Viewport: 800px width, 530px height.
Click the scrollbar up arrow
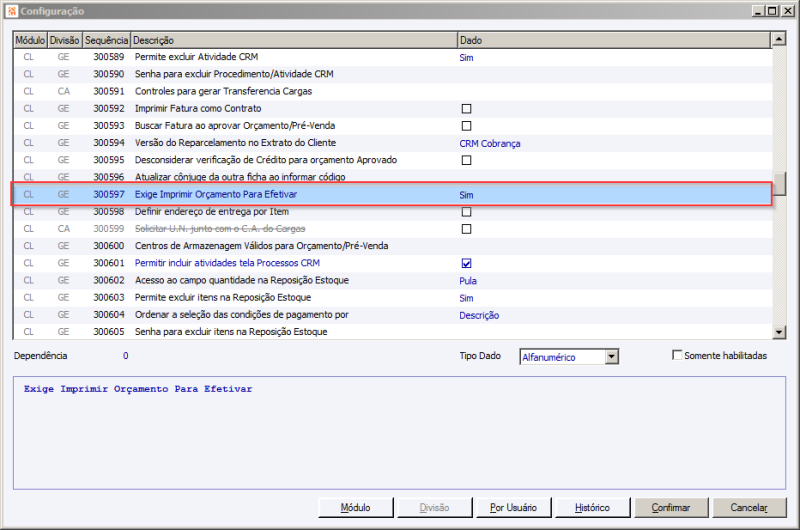779,39
